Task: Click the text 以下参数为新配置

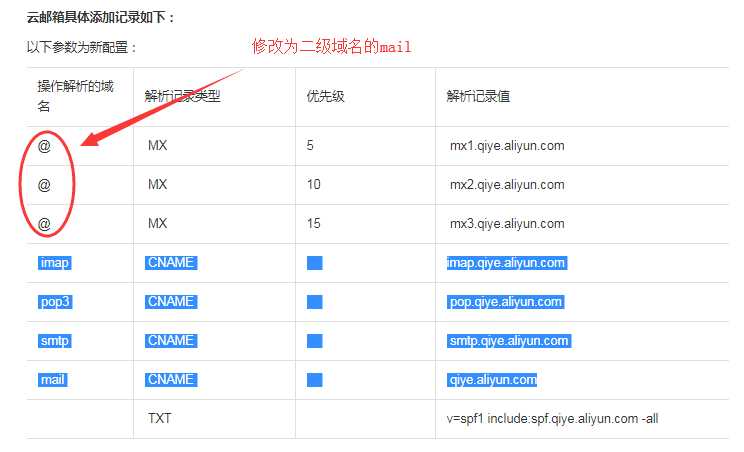Action: 81,47
